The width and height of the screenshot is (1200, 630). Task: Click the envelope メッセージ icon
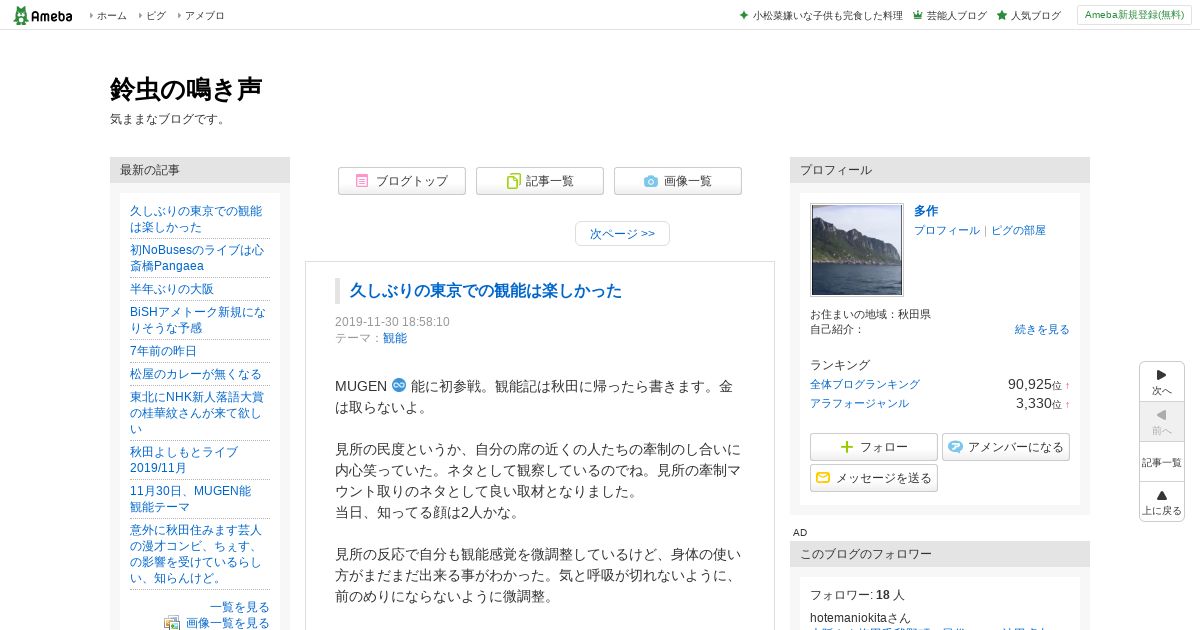823,478
